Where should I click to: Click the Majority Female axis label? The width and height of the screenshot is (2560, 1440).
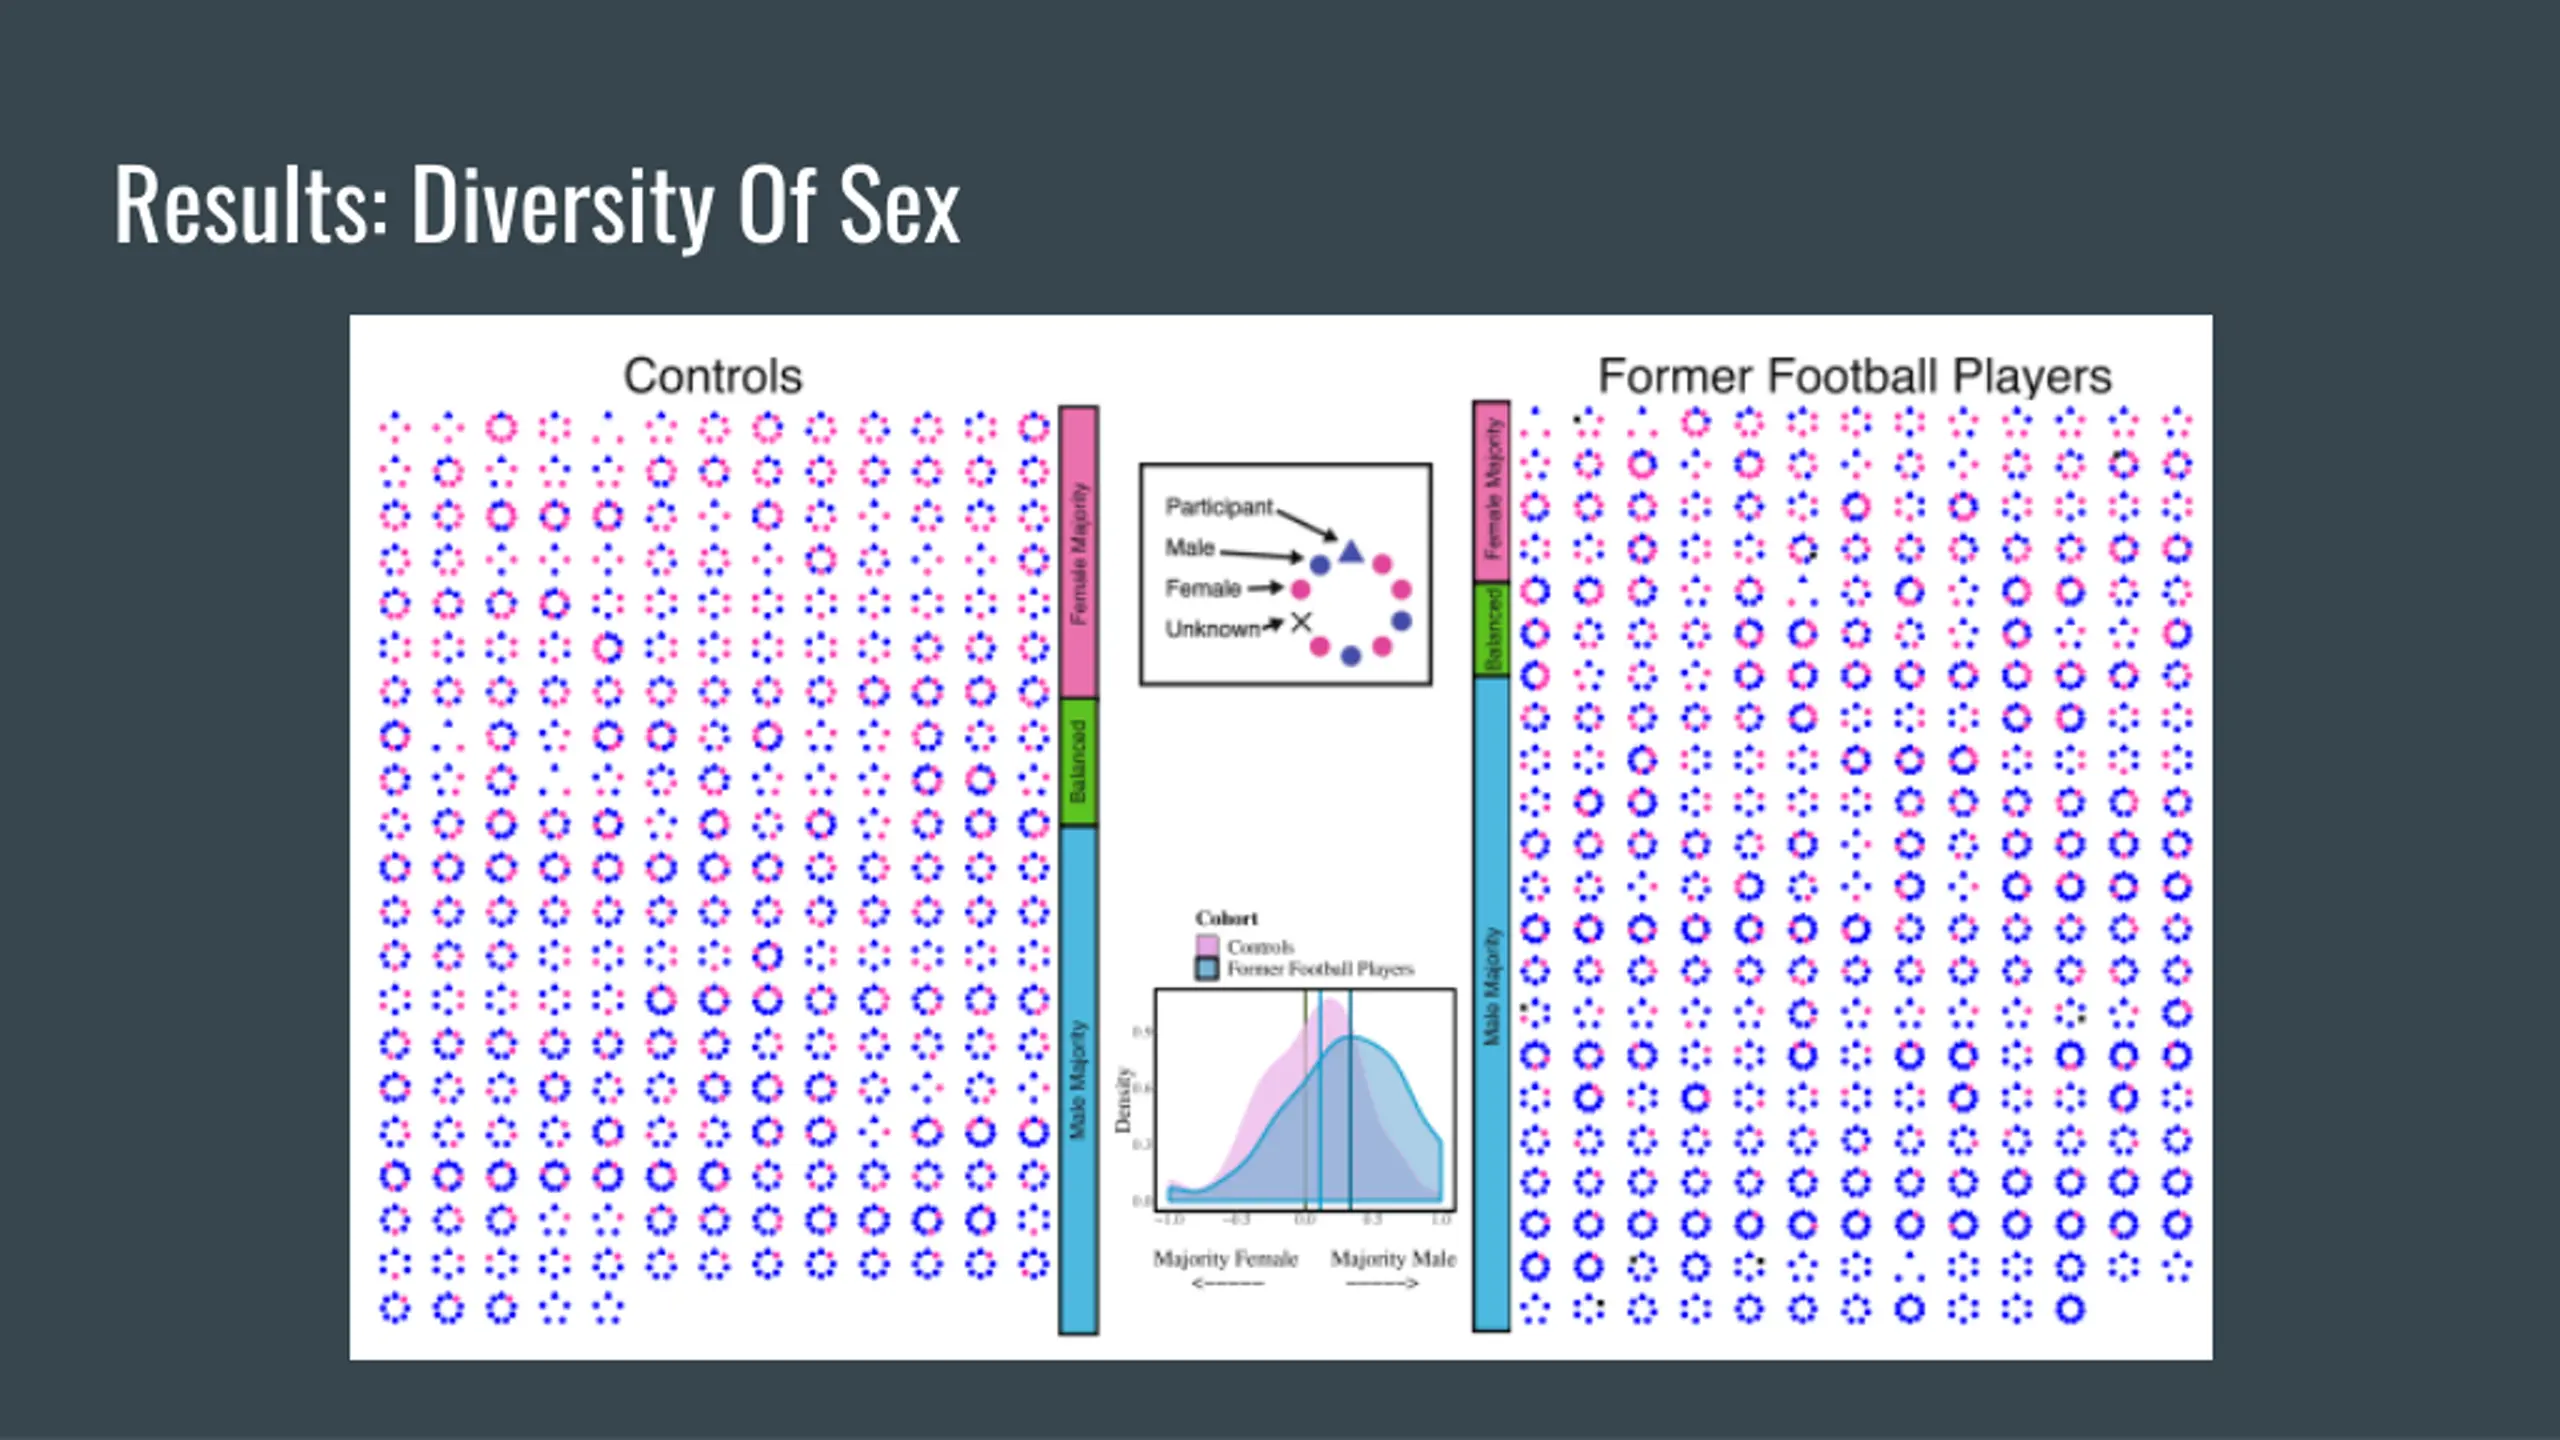point(1226,1259)
